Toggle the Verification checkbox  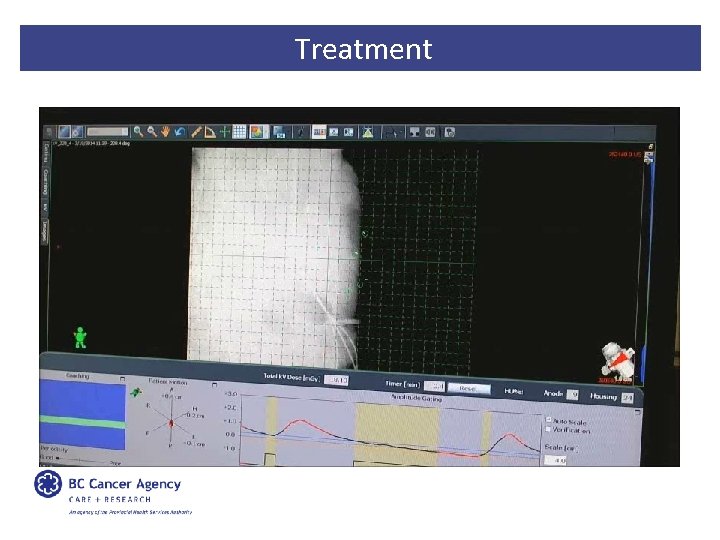click(548, 429)
